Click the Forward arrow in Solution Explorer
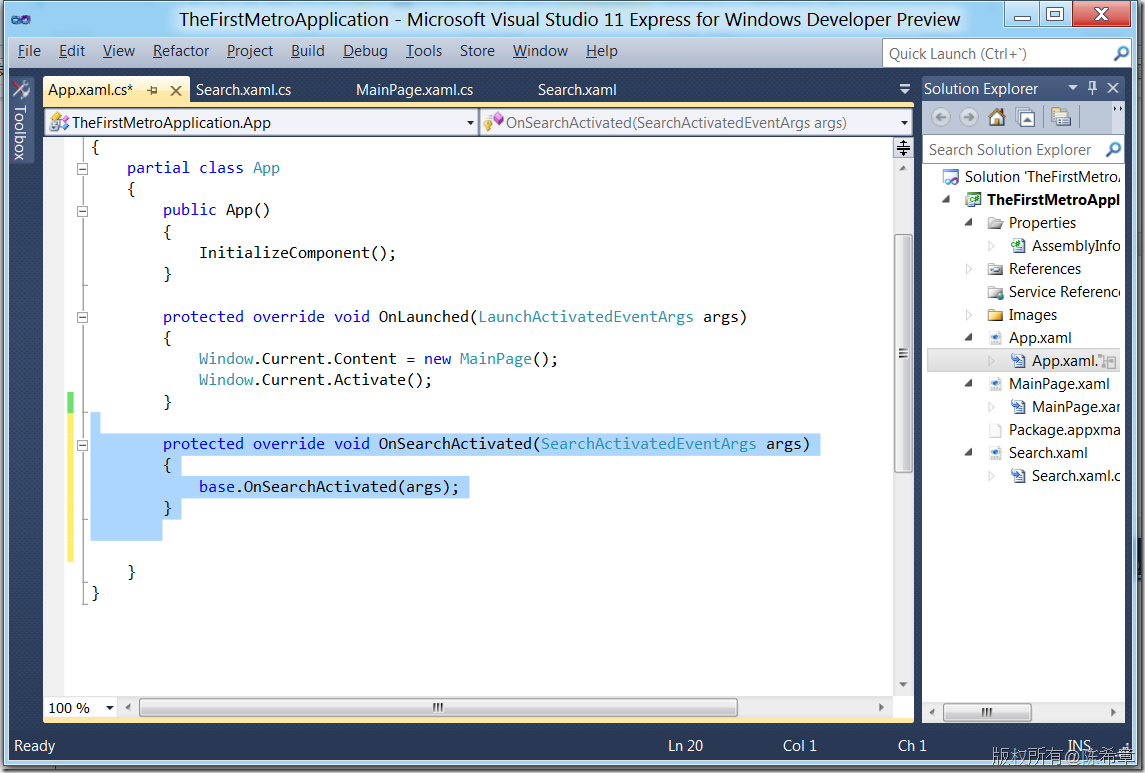The height and width of the screenshot is (773, 1145). [968, 118]
